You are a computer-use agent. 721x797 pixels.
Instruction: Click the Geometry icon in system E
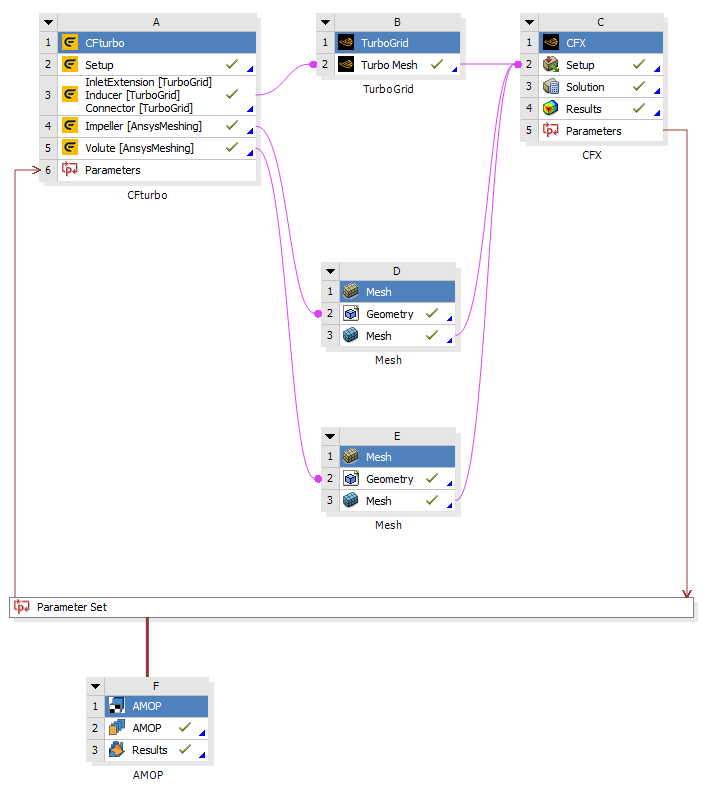pyautogui.click(x=351, y=478)
